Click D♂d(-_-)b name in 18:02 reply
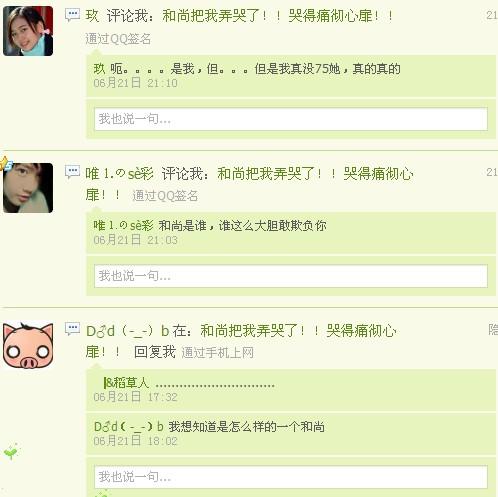This screenshot has width=498, height=497. tap(129, 426)
